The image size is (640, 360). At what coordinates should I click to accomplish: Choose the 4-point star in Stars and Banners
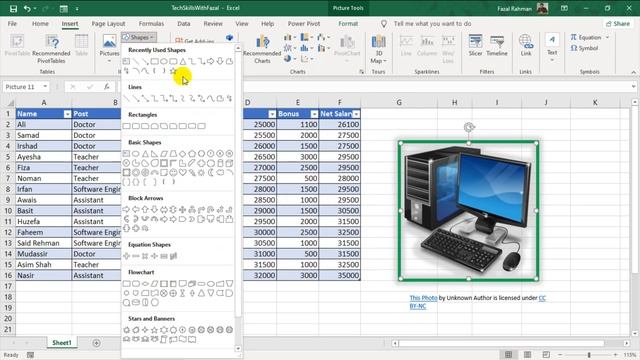coord(145,330)
